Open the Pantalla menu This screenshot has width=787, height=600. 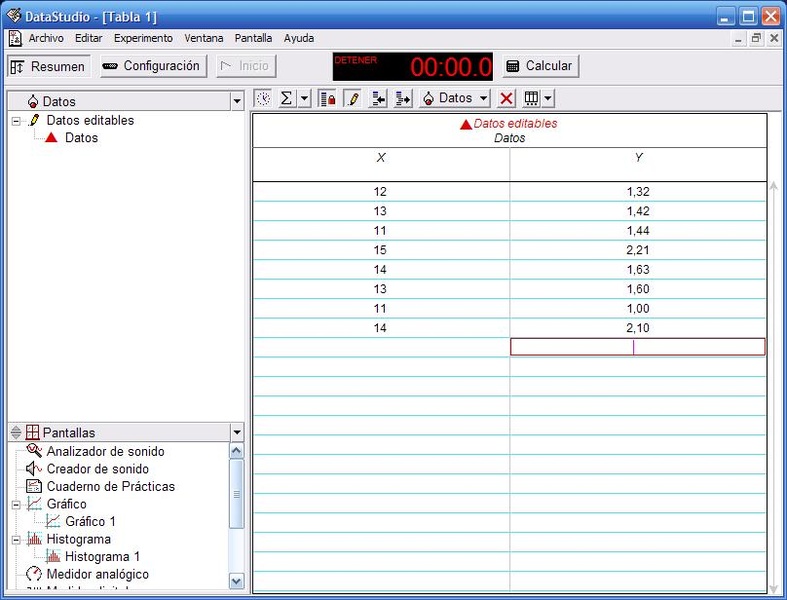tap(253, 38)
